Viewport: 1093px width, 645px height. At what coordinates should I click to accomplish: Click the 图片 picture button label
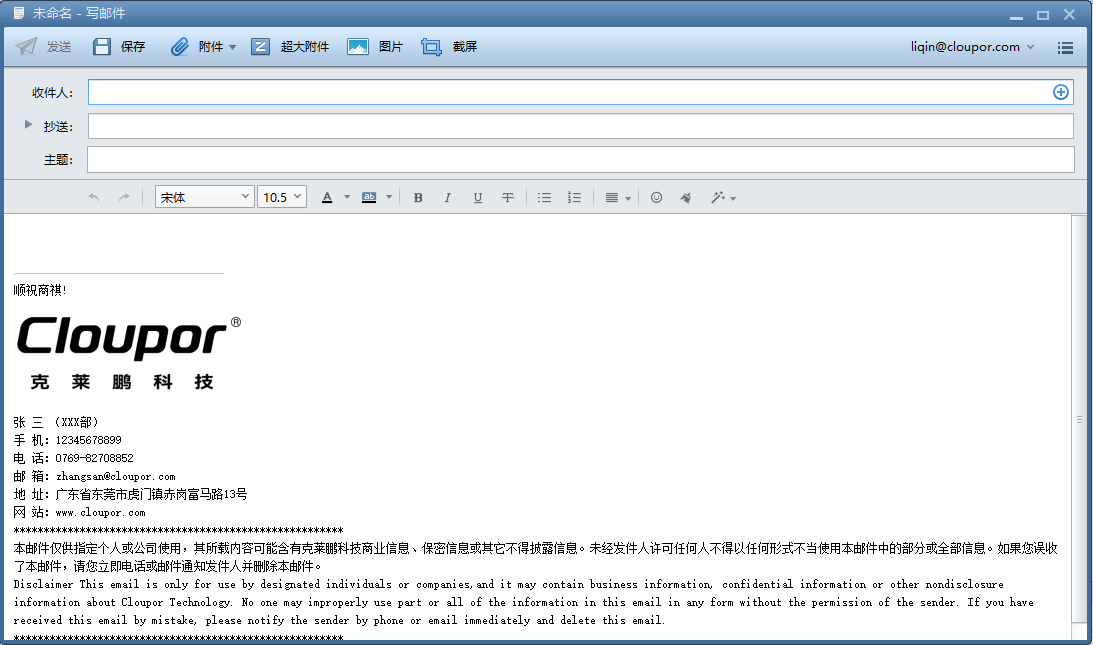pyautogui.click(x=391, y=47)
